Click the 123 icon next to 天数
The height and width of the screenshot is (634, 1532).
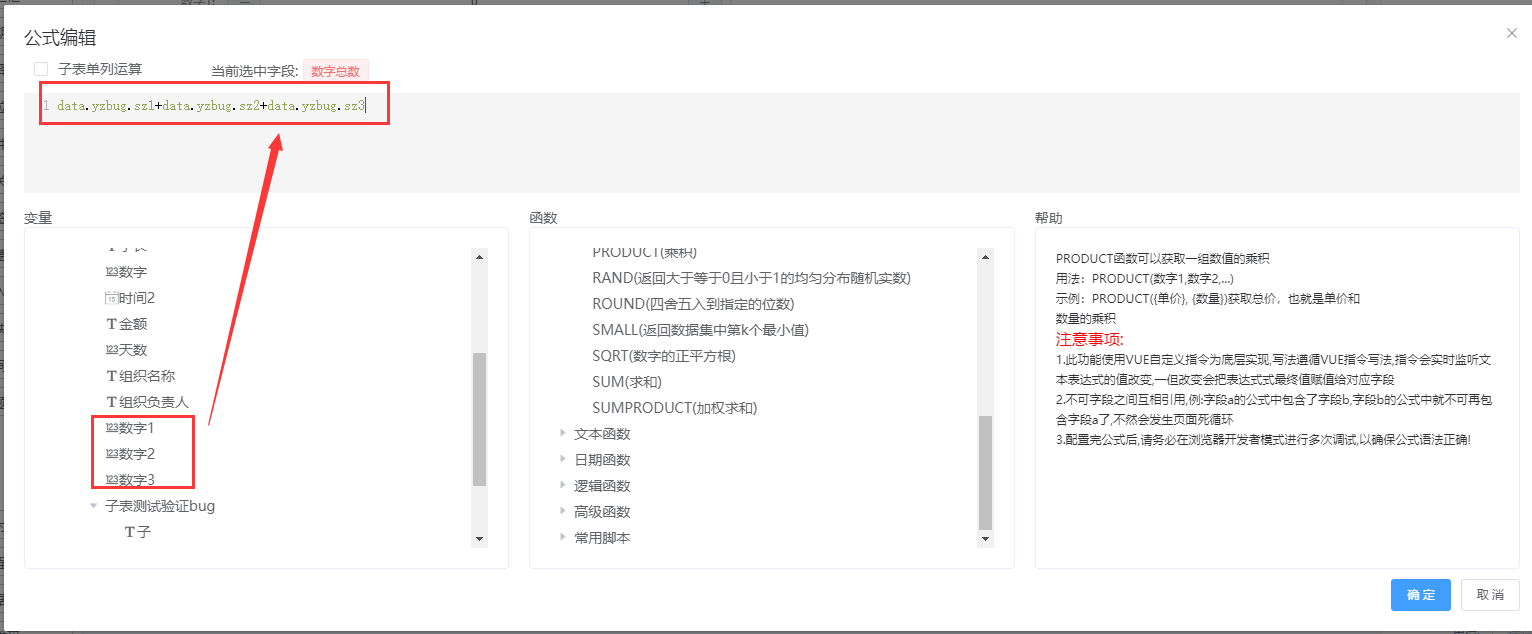click(x=111, y=350)
